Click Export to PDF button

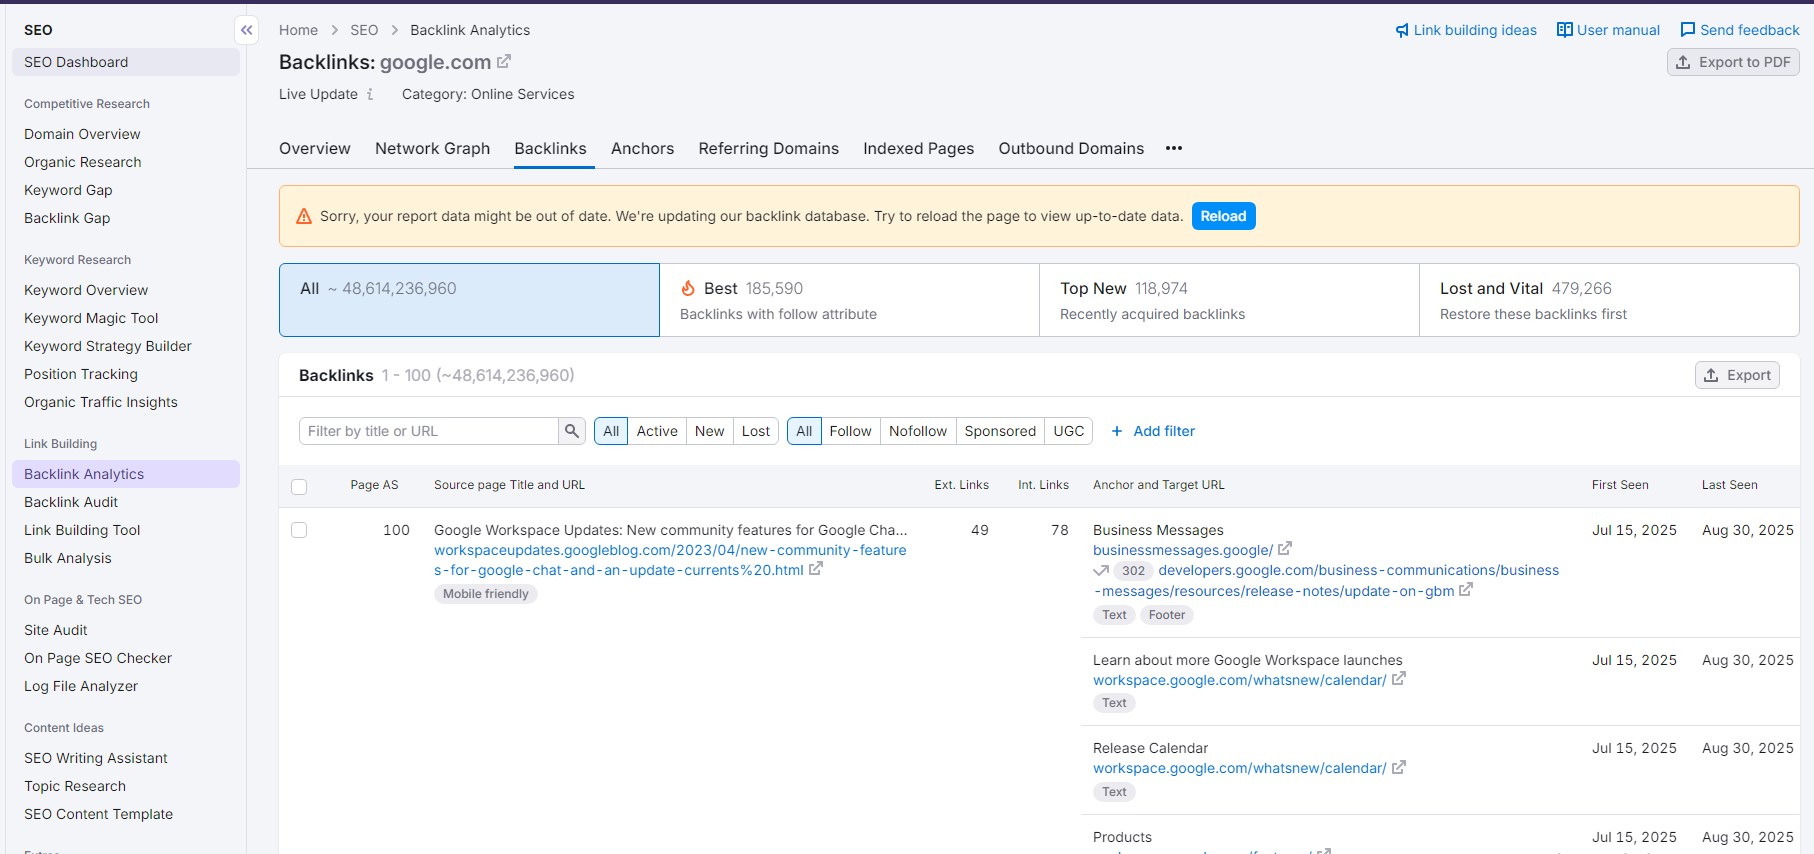click(x=1733, y=62)
